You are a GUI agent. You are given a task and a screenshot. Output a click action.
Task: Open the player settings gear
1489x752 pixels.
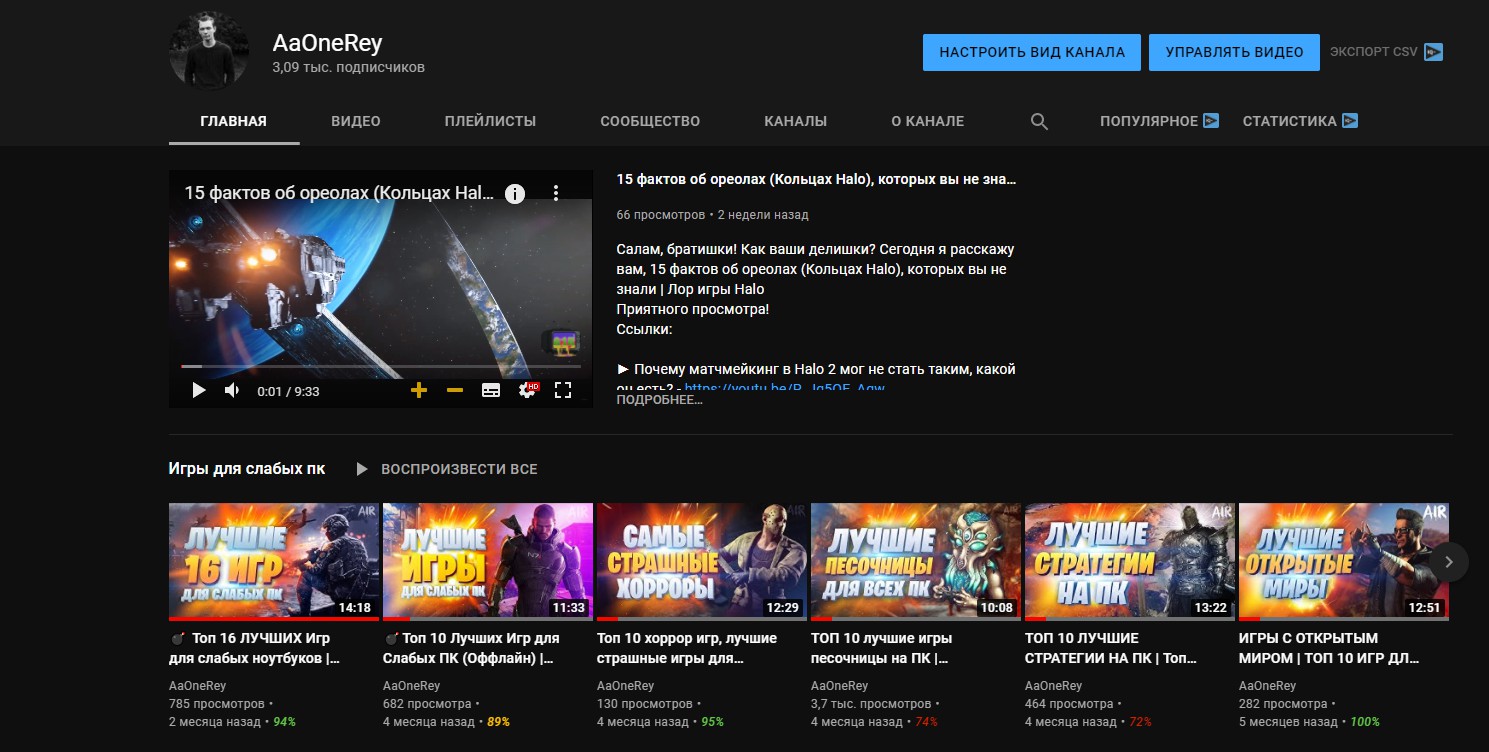click(527, 390)
